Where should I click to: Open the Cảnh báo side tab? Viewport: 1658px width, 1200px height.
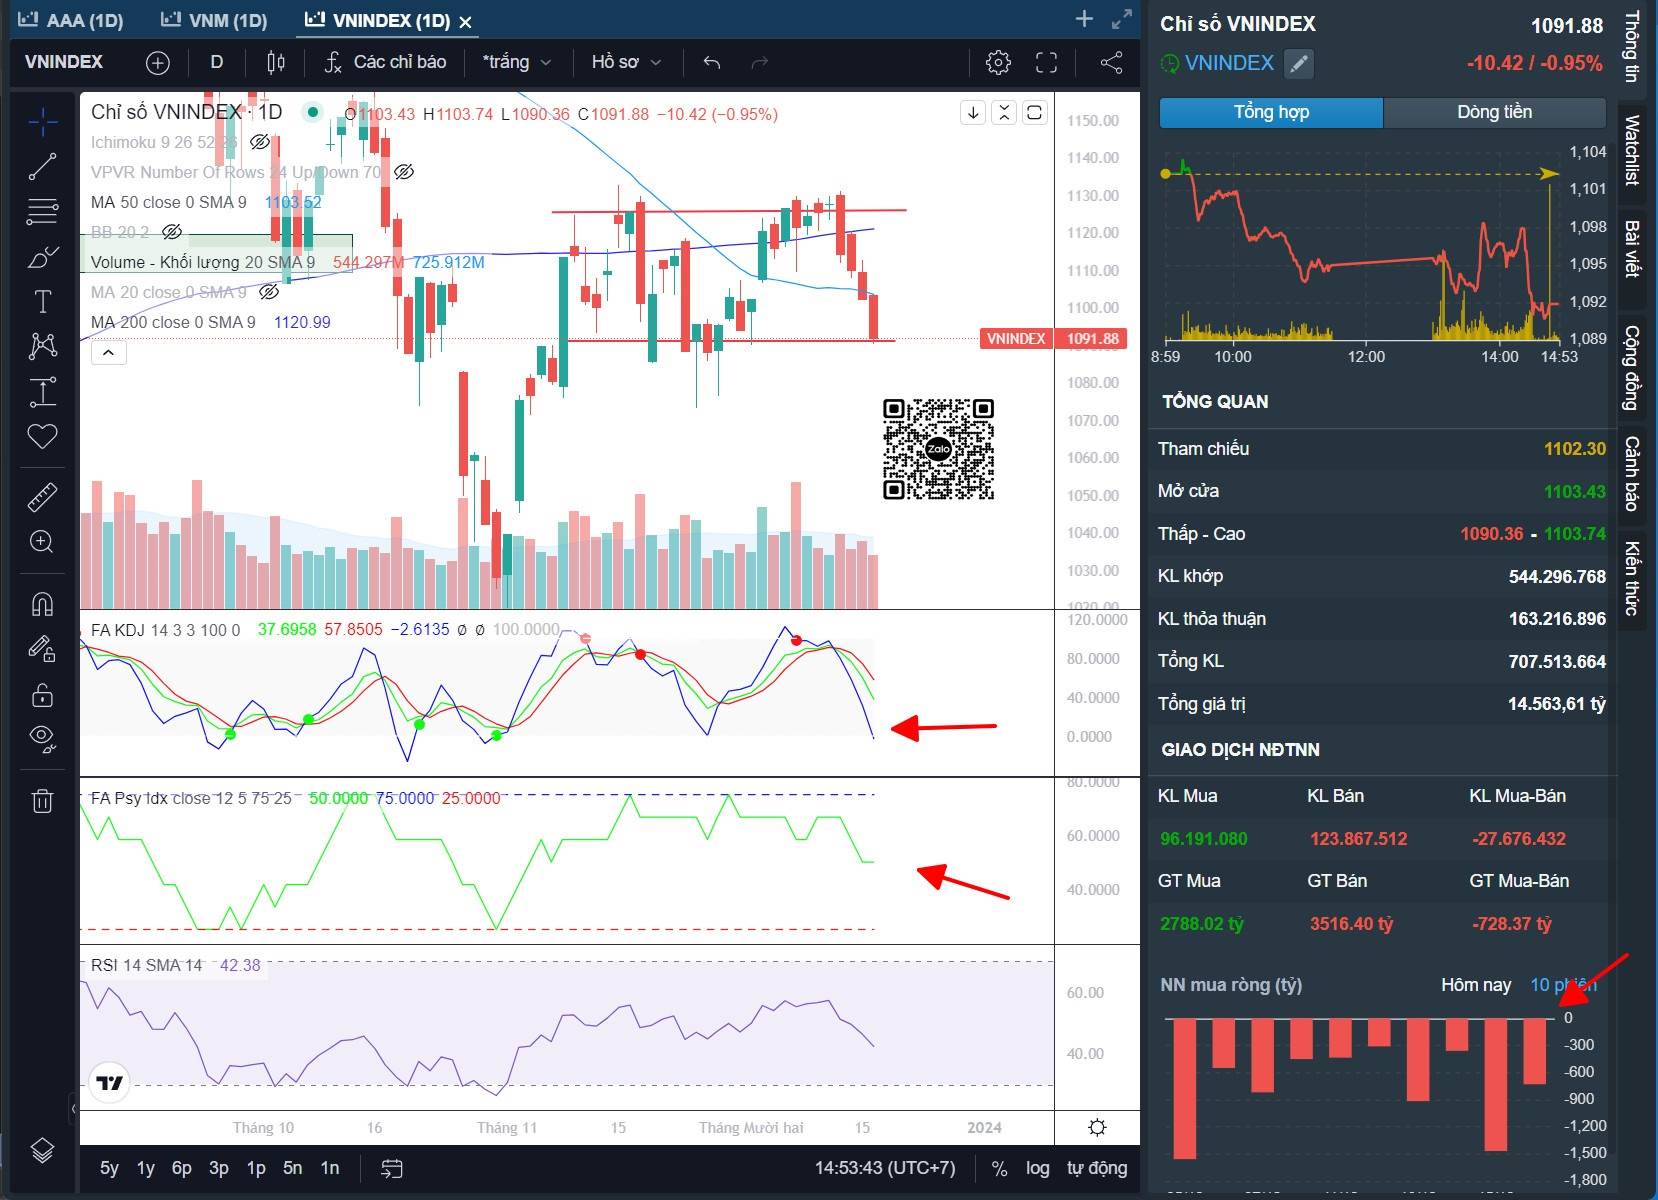click(x=1632, y=473)
